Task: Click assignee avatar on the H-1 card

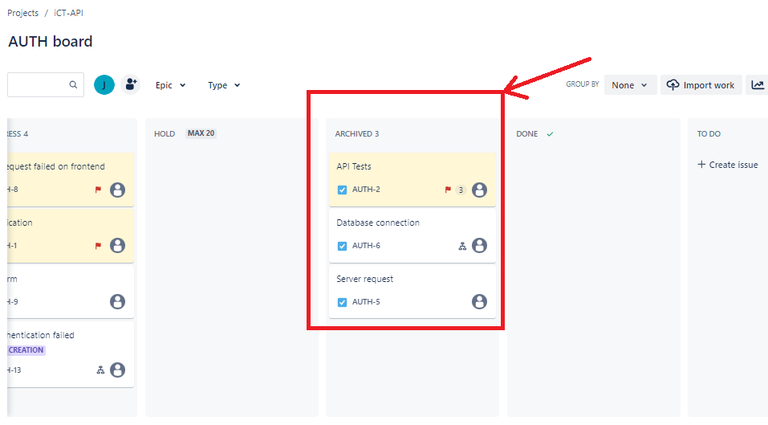Action: [118, 245]
